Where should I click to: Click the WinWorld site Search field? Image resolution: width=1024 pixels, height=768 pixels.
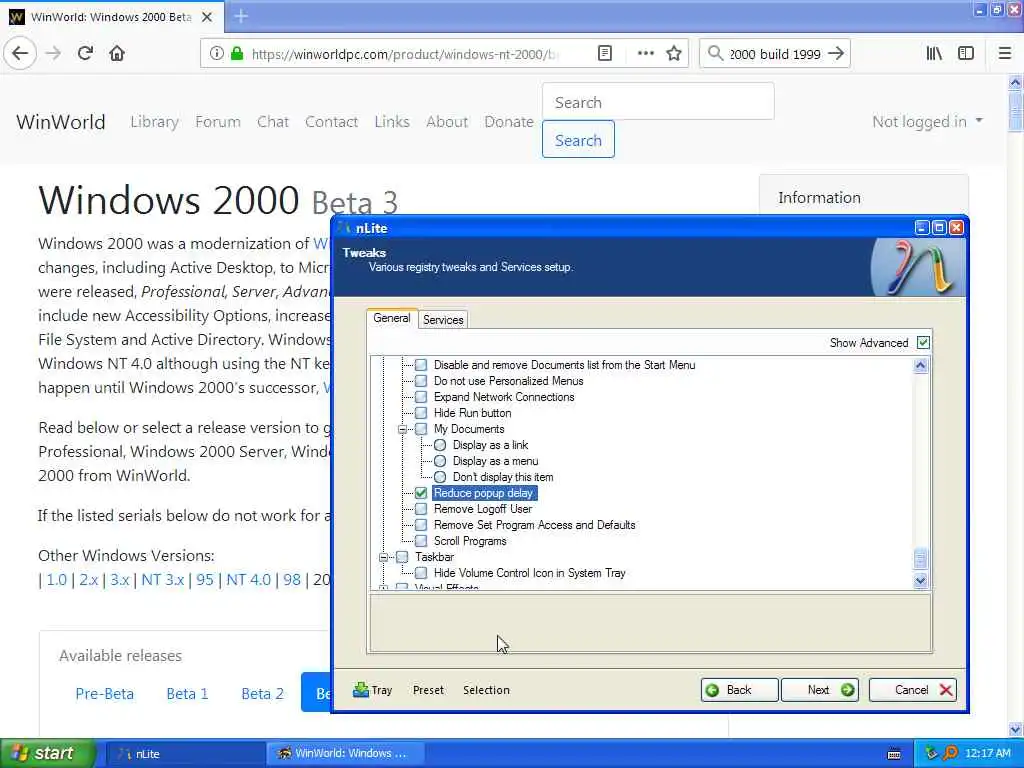(658, 101)
